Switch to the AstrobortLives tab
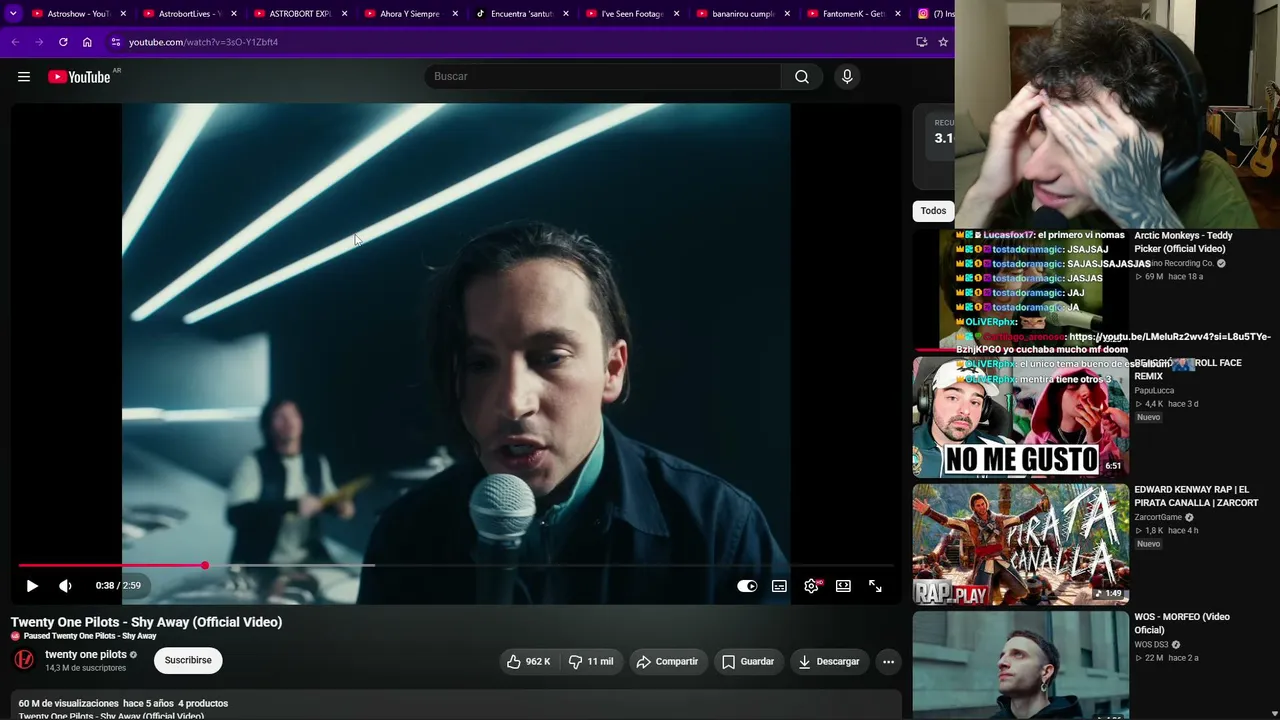This screenshot has height=720, width=1280. pos(187,14)
